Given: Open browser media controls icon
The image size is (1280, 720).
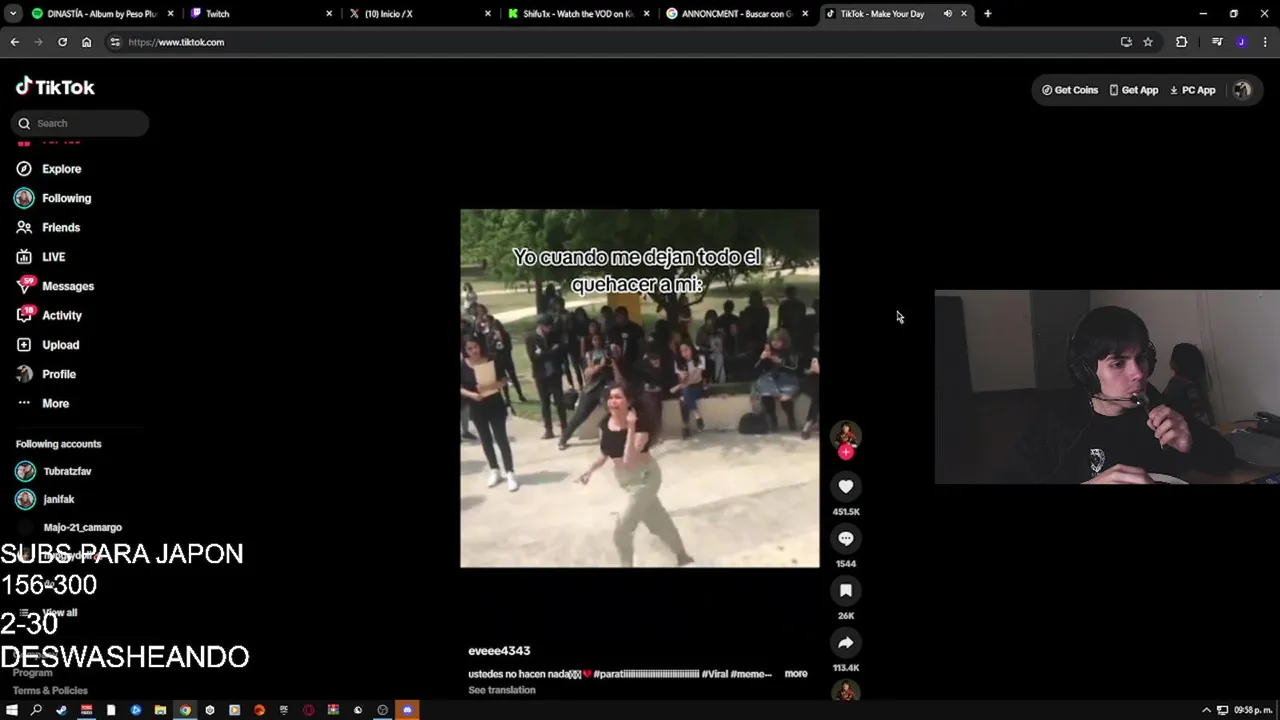Looking at the screenshot, I should tap(1217, 42).
